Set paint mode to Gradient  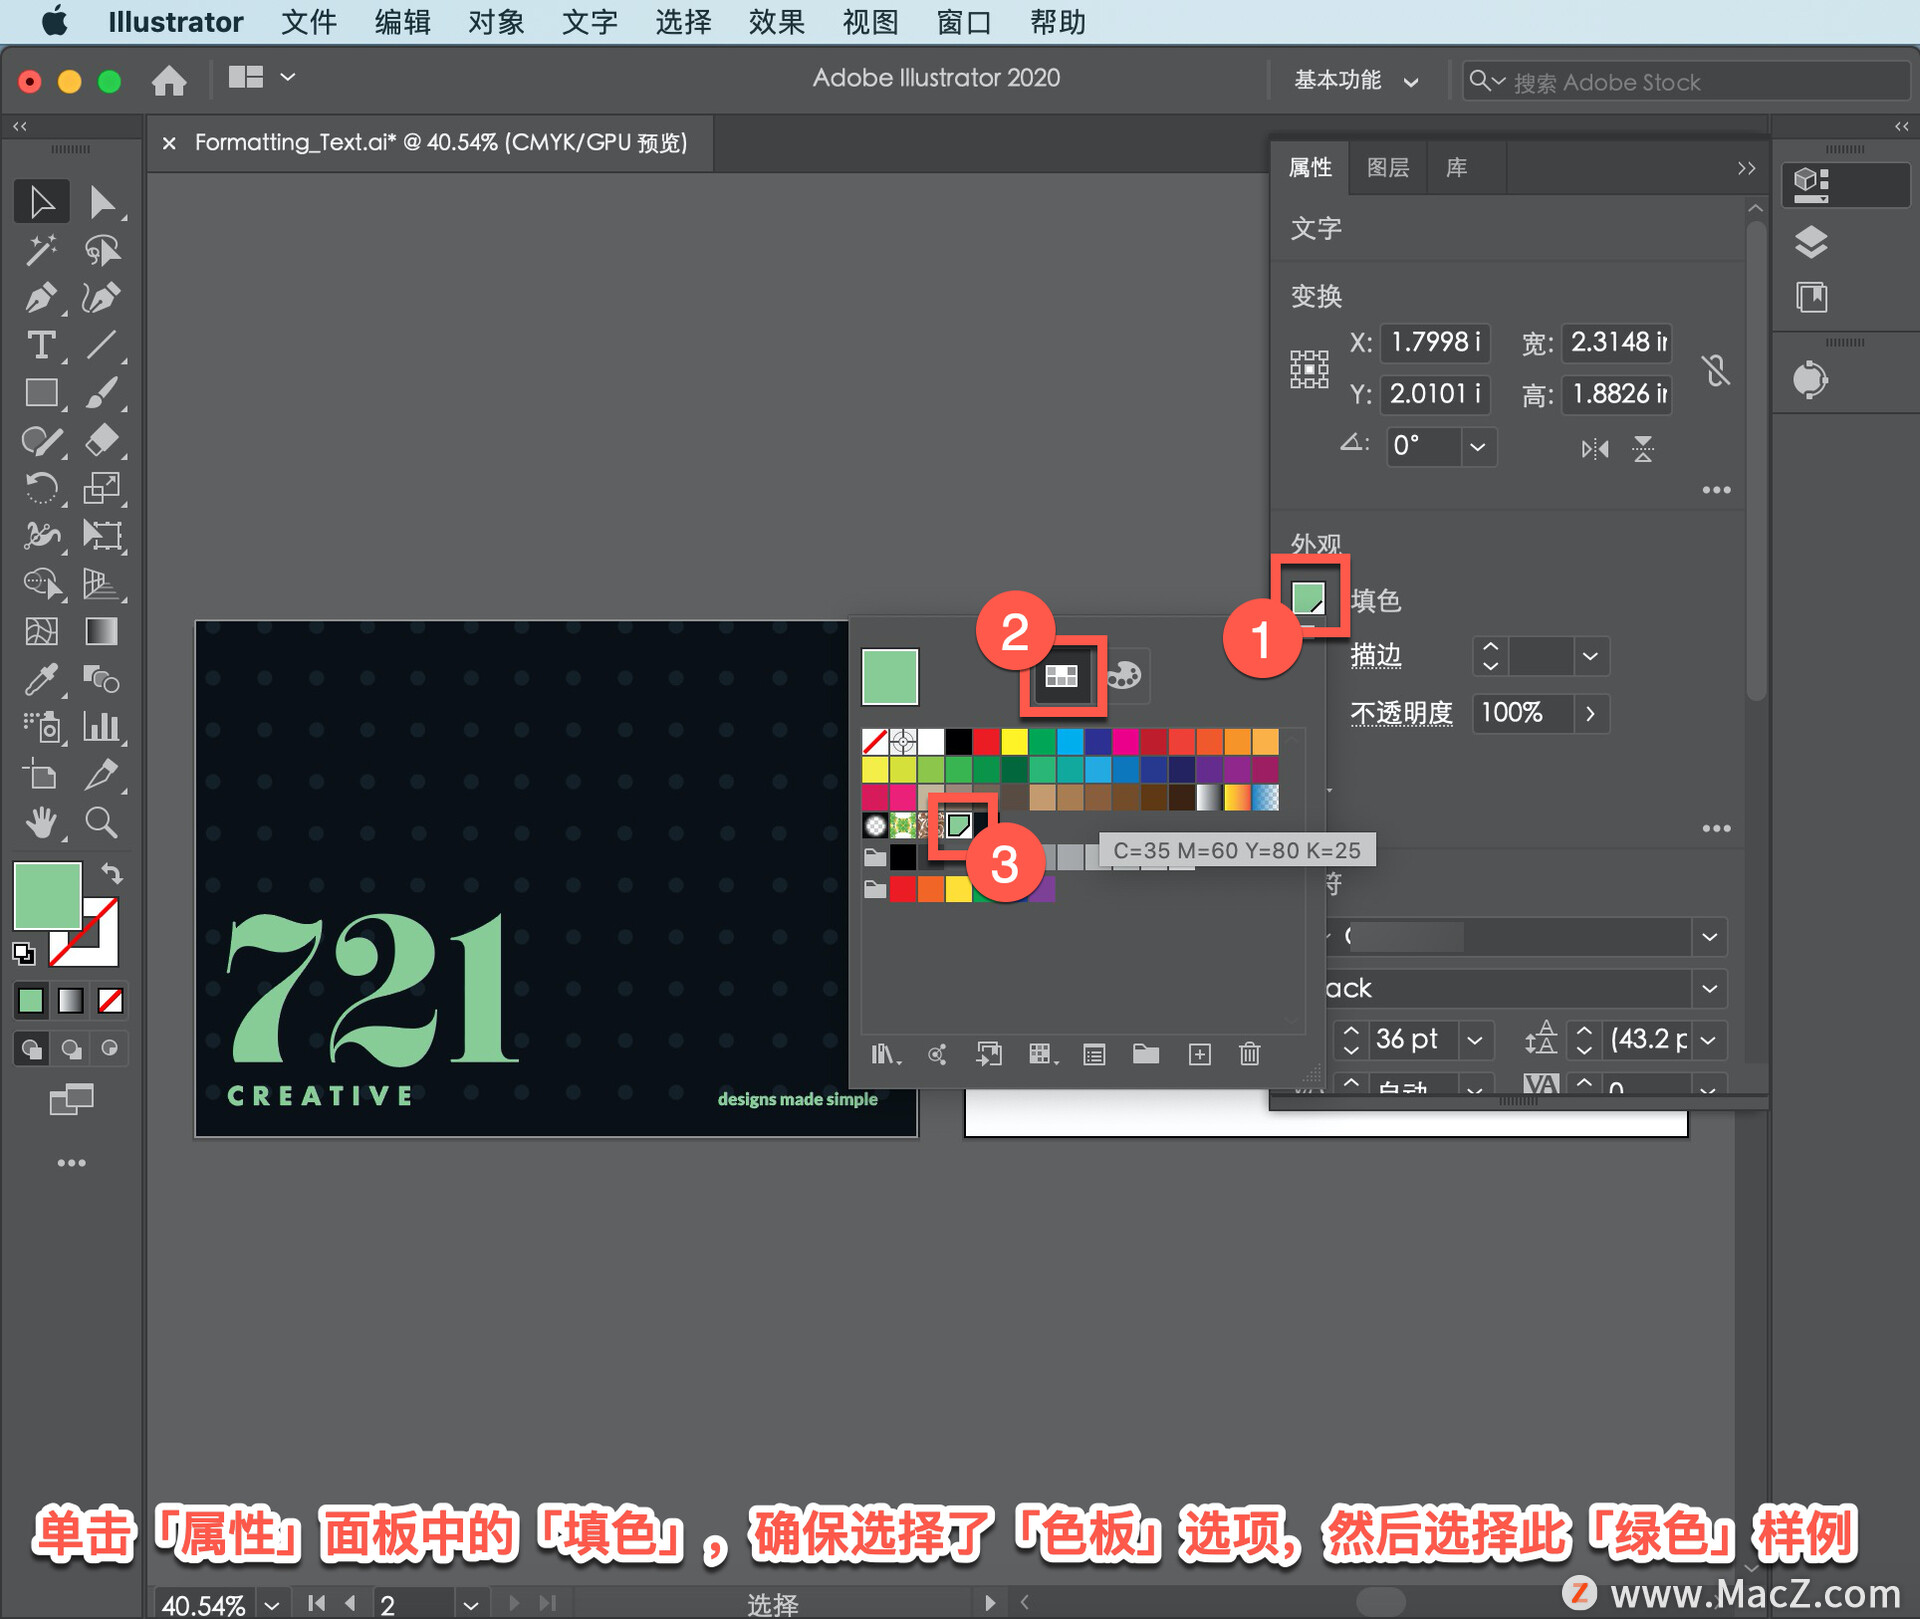pyautogui.click(x=71, y=1000)
